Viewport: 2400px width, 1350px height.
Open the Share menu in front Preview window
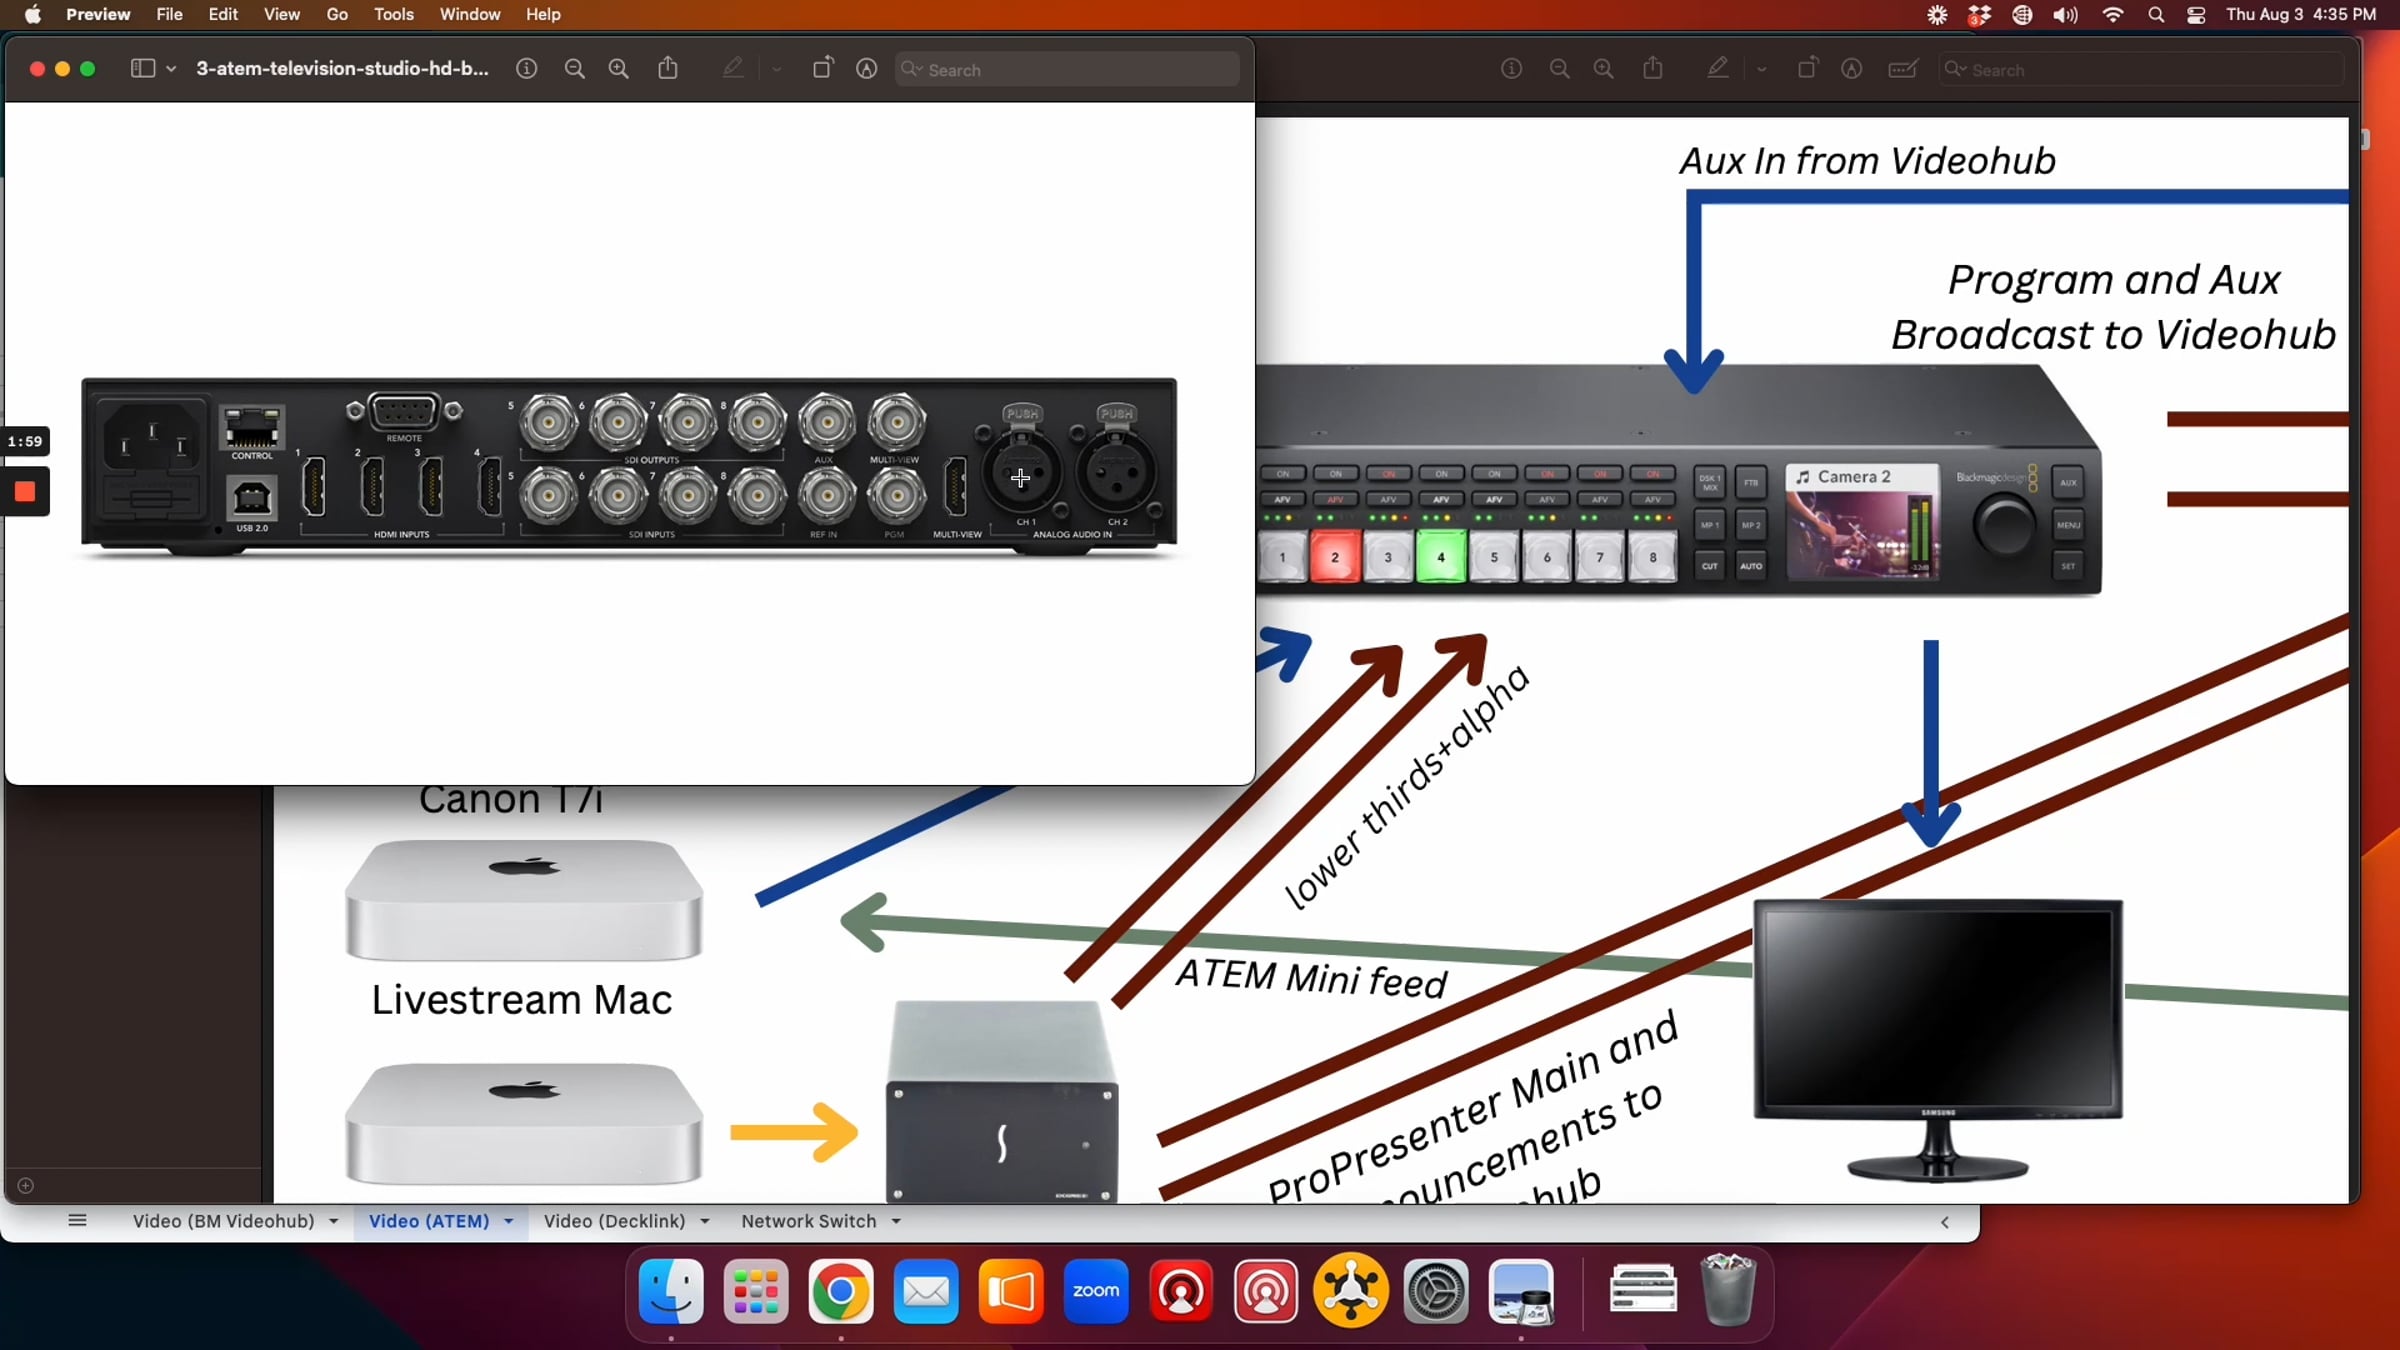[668, 69]
